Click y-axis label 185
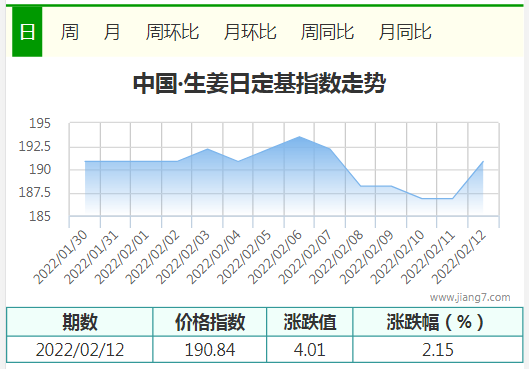This screenshot has height=369, width=529. pos(40,216)
